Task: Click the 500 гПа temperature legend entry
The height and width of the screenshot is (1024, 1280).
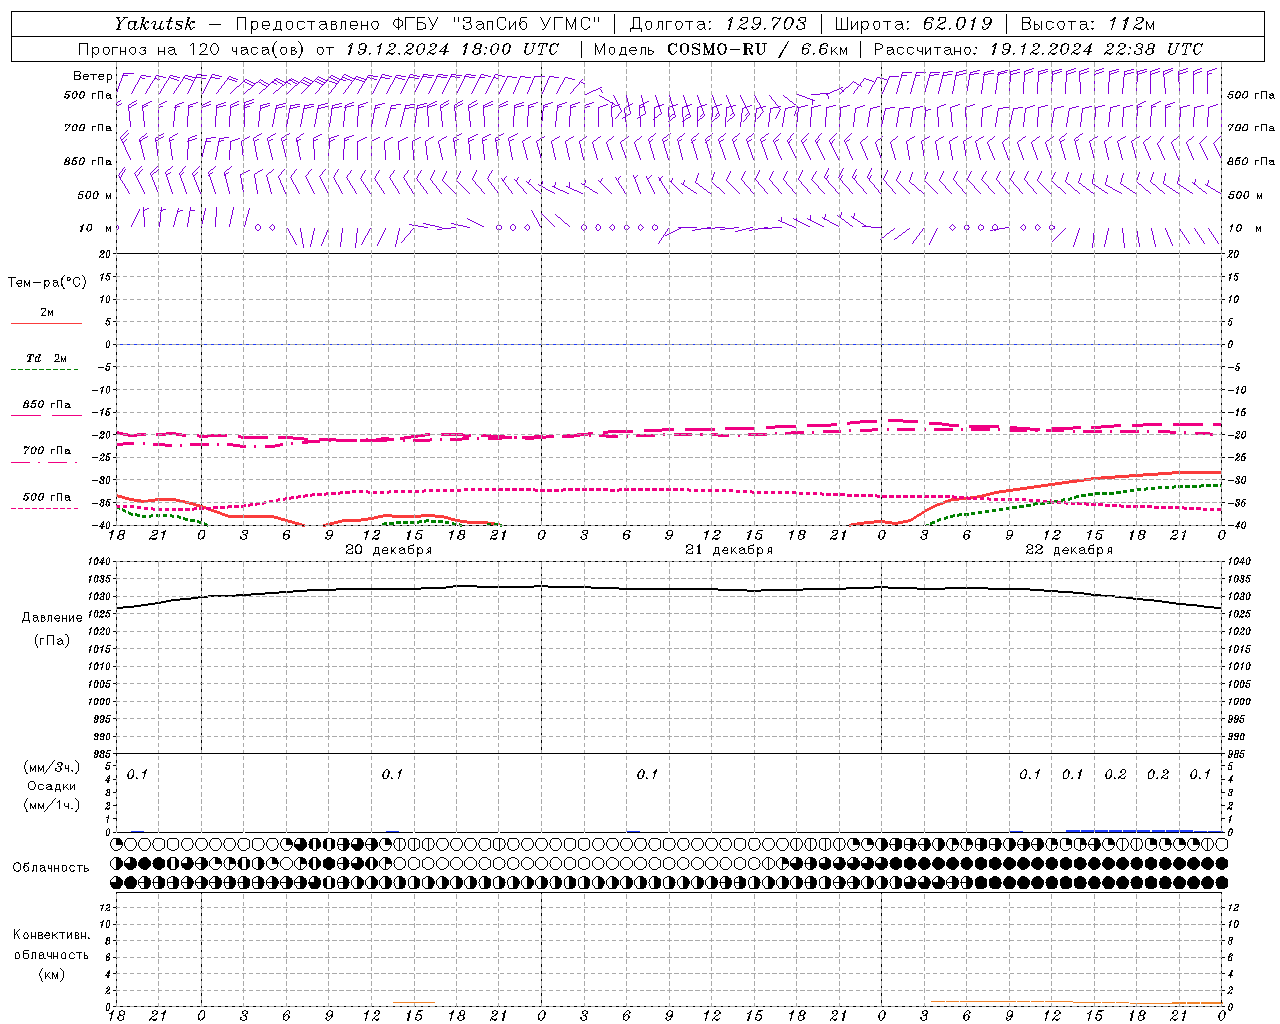Action: pyautogui.click(x=47, y=497)
